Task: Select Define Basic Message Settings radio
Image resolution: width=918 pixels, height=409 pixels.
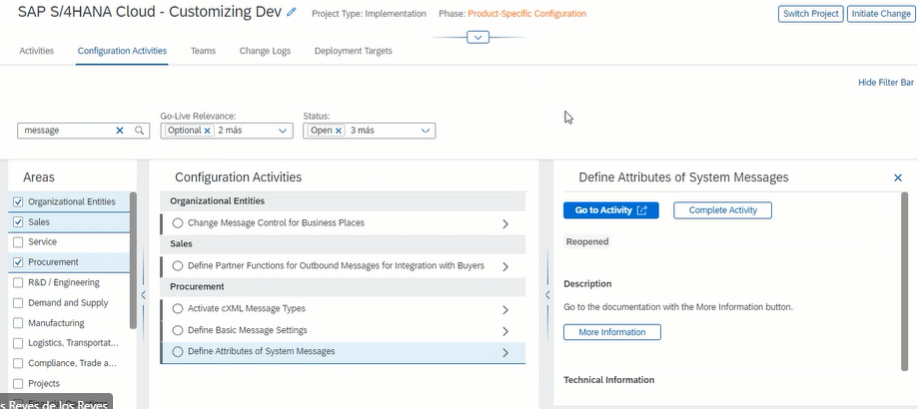Action: (178, 330)
